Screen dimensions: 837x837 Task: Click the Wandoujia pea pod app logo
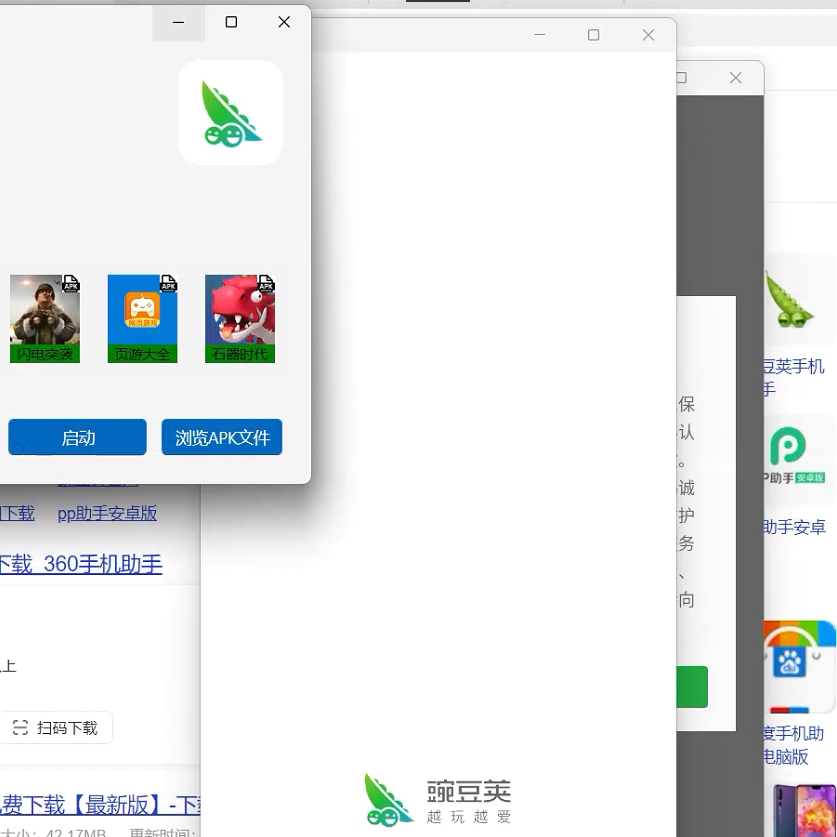231,113
